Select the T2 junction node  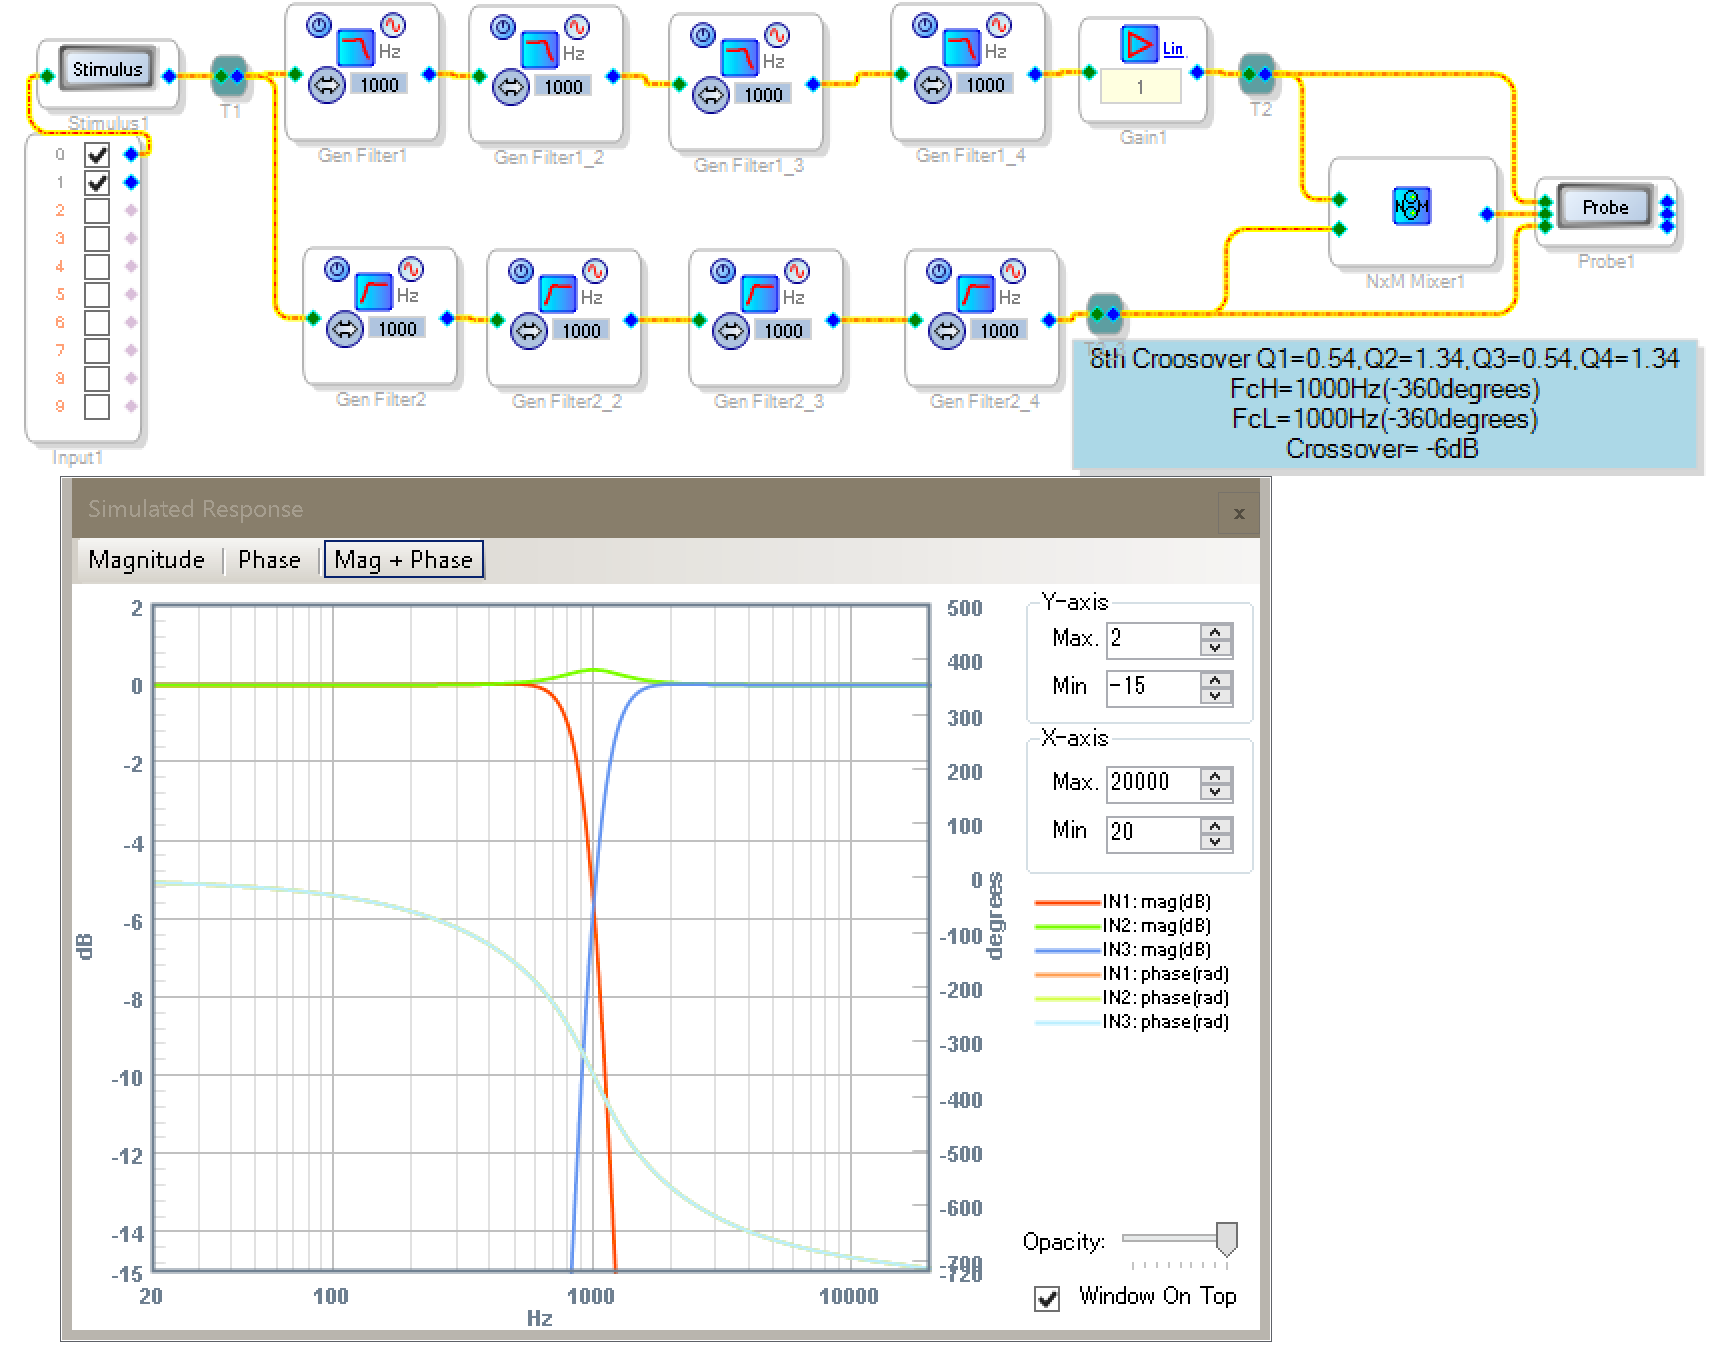coord(1257,73)
